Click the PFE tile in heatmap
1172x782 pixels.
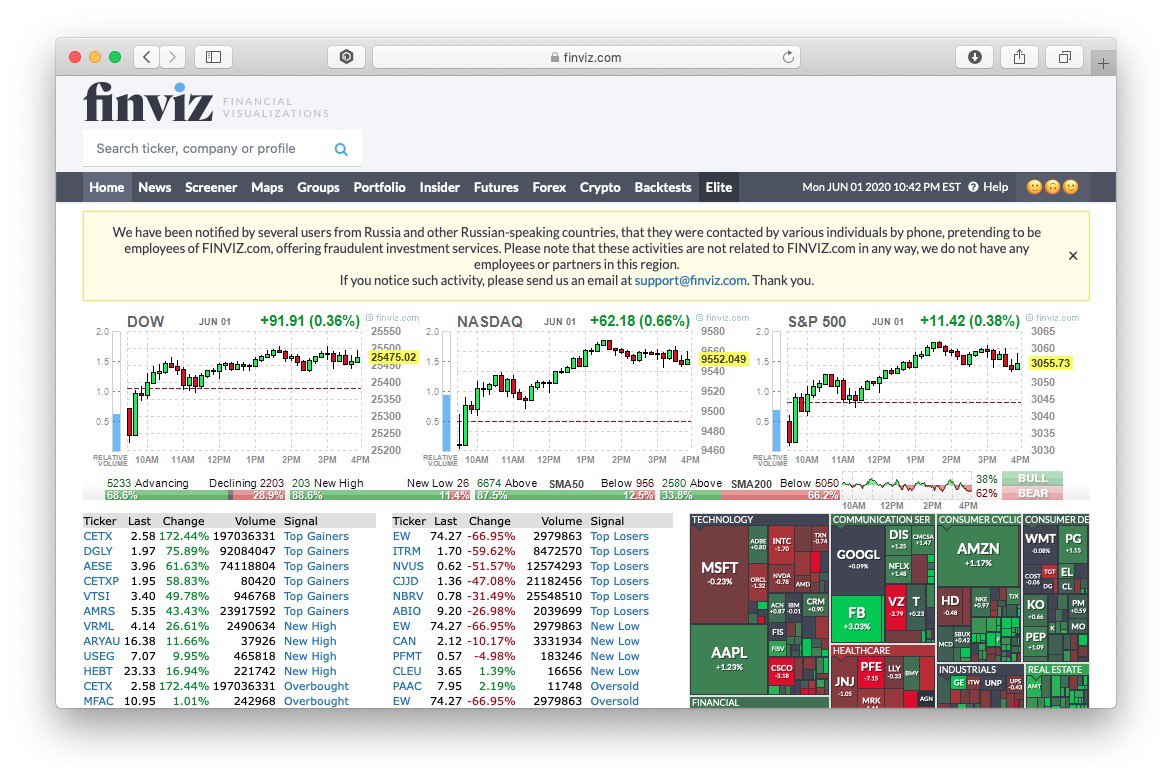point(871,671)
